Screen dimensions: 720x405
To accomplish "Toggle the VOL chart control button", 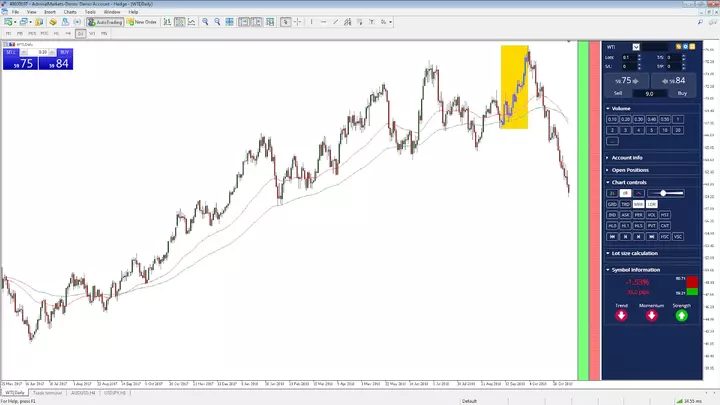I will pos(652,214).
